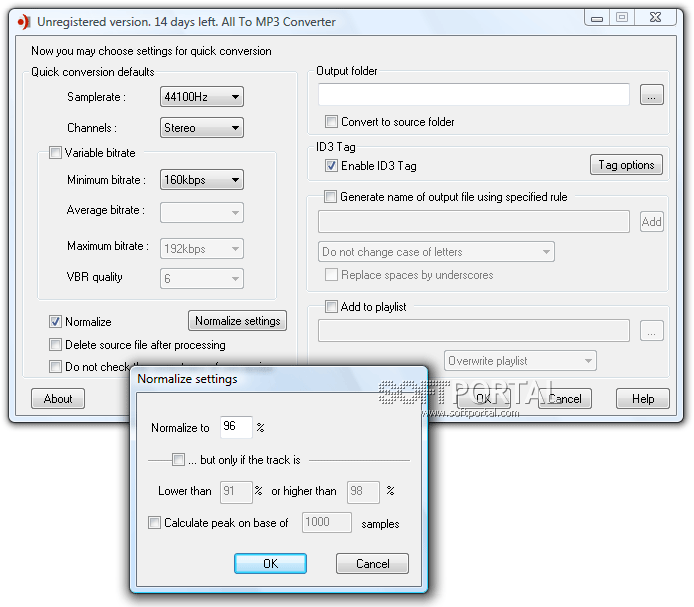694x607 pixels.
Task: Click Cancel in the main converter window
Action: tap(565, 398)
